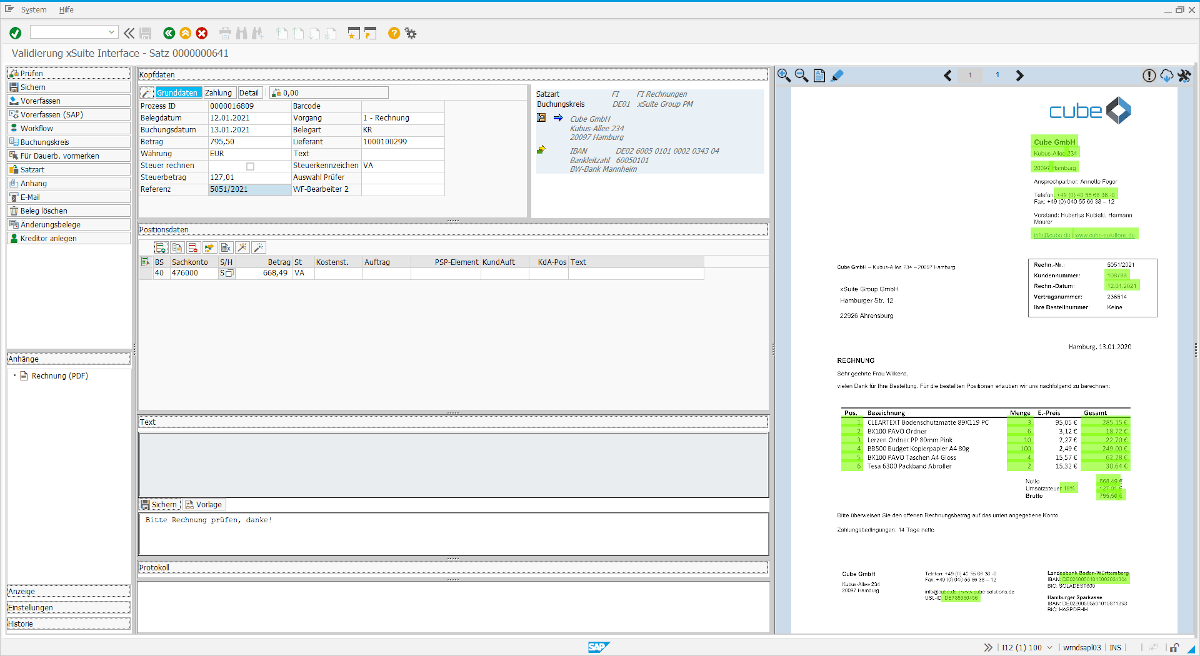1200x656 pixels.
Task: Click the vendor detail icon beside Cube GmbH
Action: point(542,118)
